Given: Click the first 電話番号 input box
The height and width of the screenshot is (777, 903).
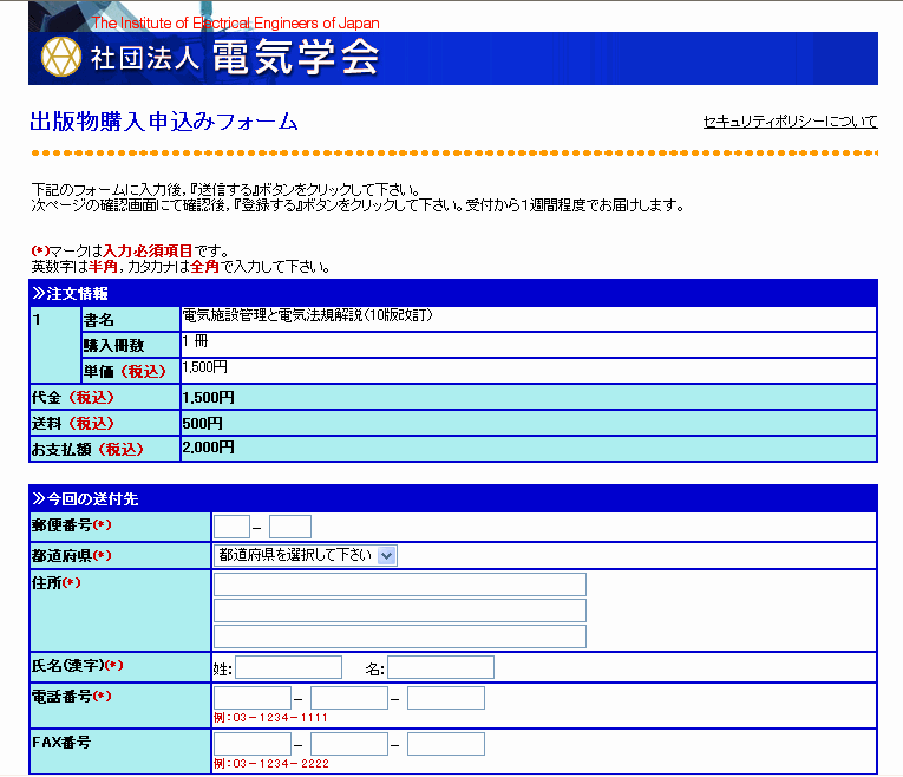Looking at the screenshot, I should (252, 698).
